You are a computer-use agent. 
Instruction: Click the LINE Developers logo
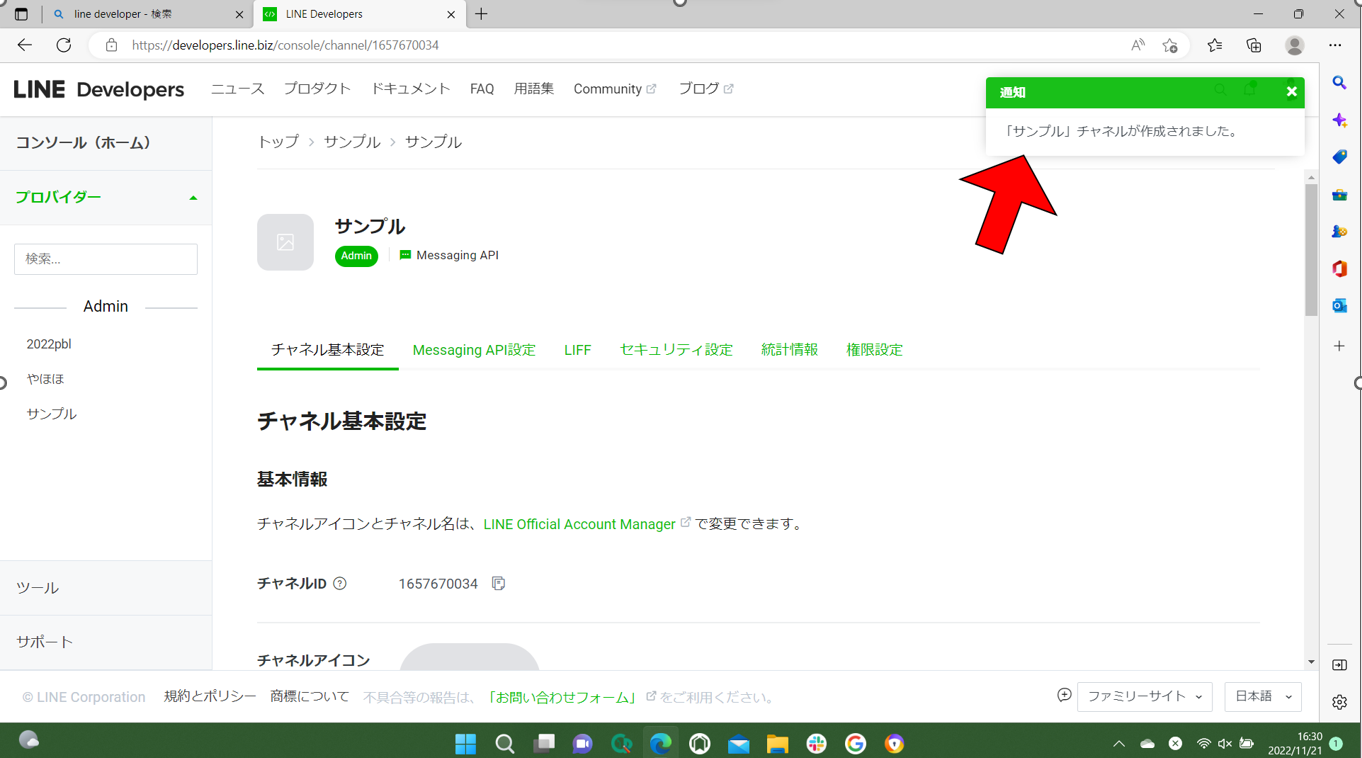(99, 89)
